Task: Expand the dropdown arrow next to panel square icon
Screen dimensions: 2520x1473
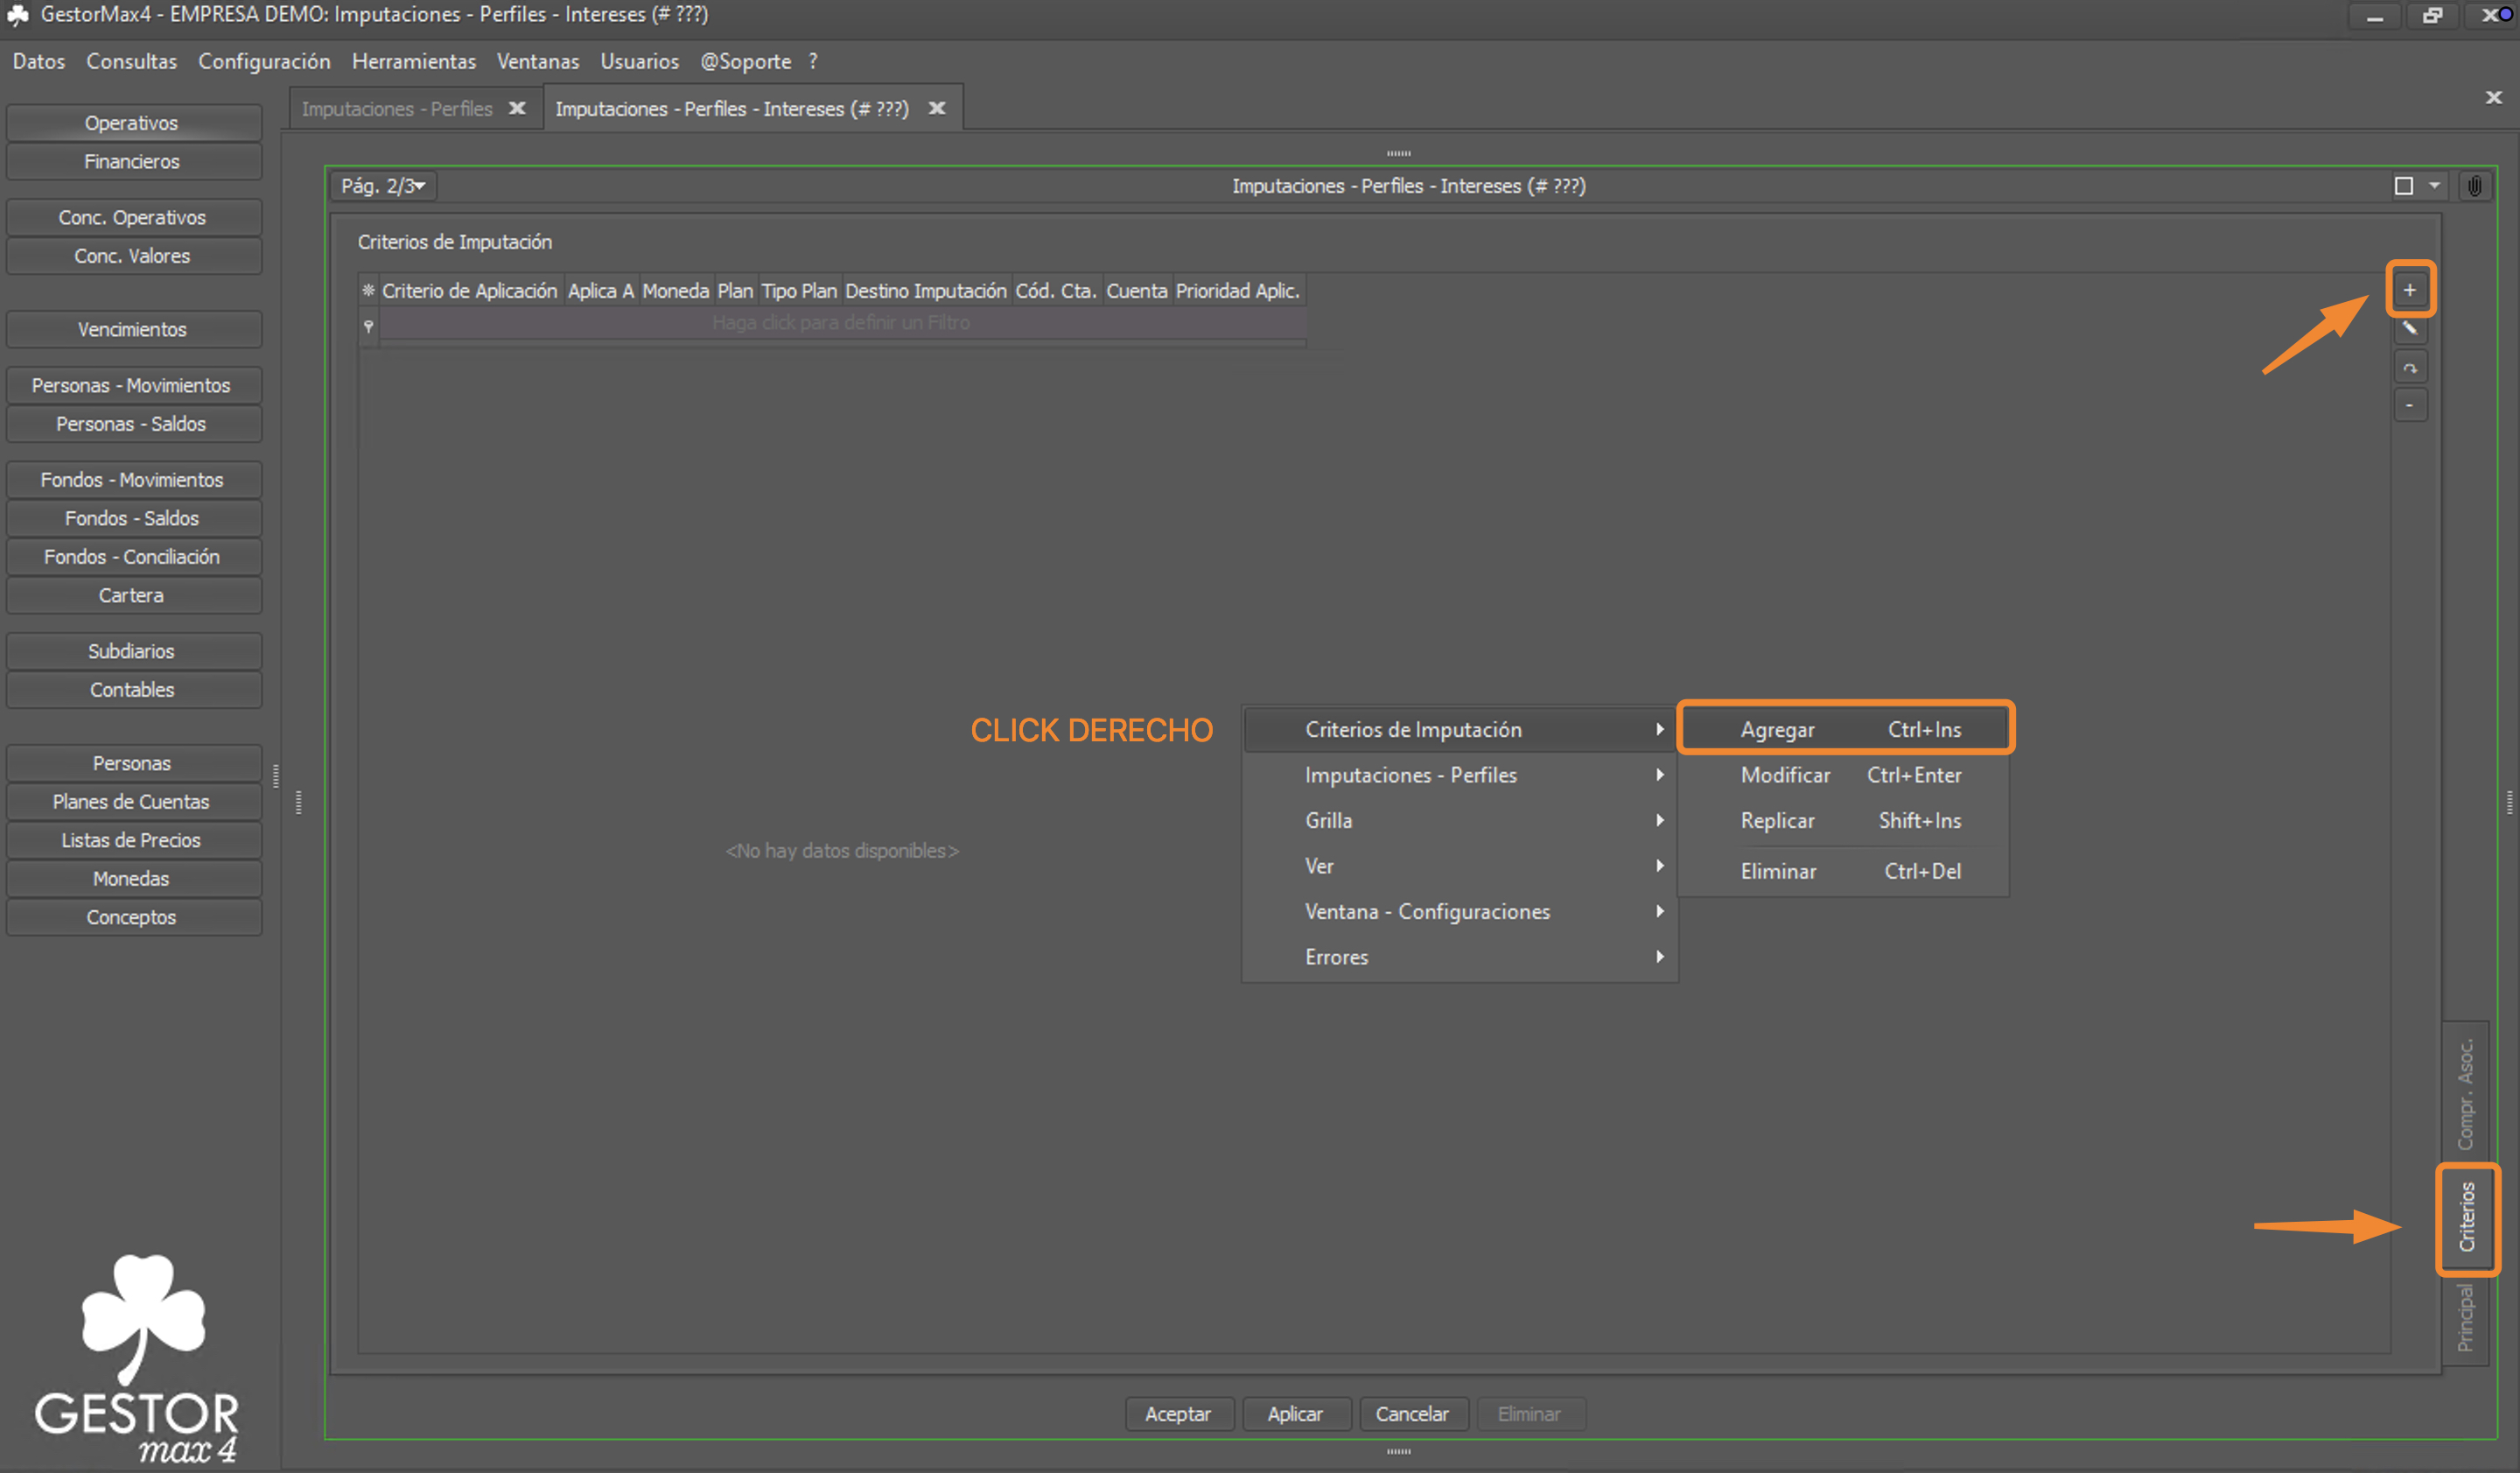Action: coord(2434,186)
